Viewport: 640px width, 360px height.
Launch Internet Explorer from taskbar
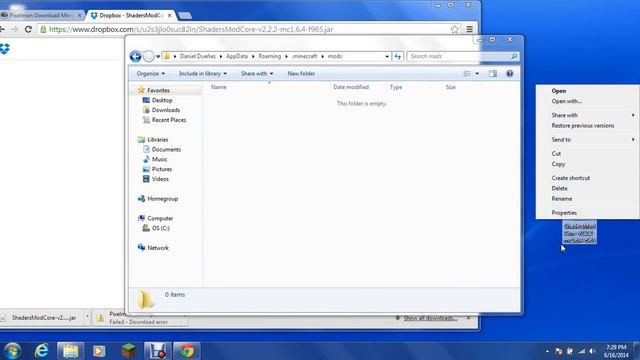click(x=41, y=351)
